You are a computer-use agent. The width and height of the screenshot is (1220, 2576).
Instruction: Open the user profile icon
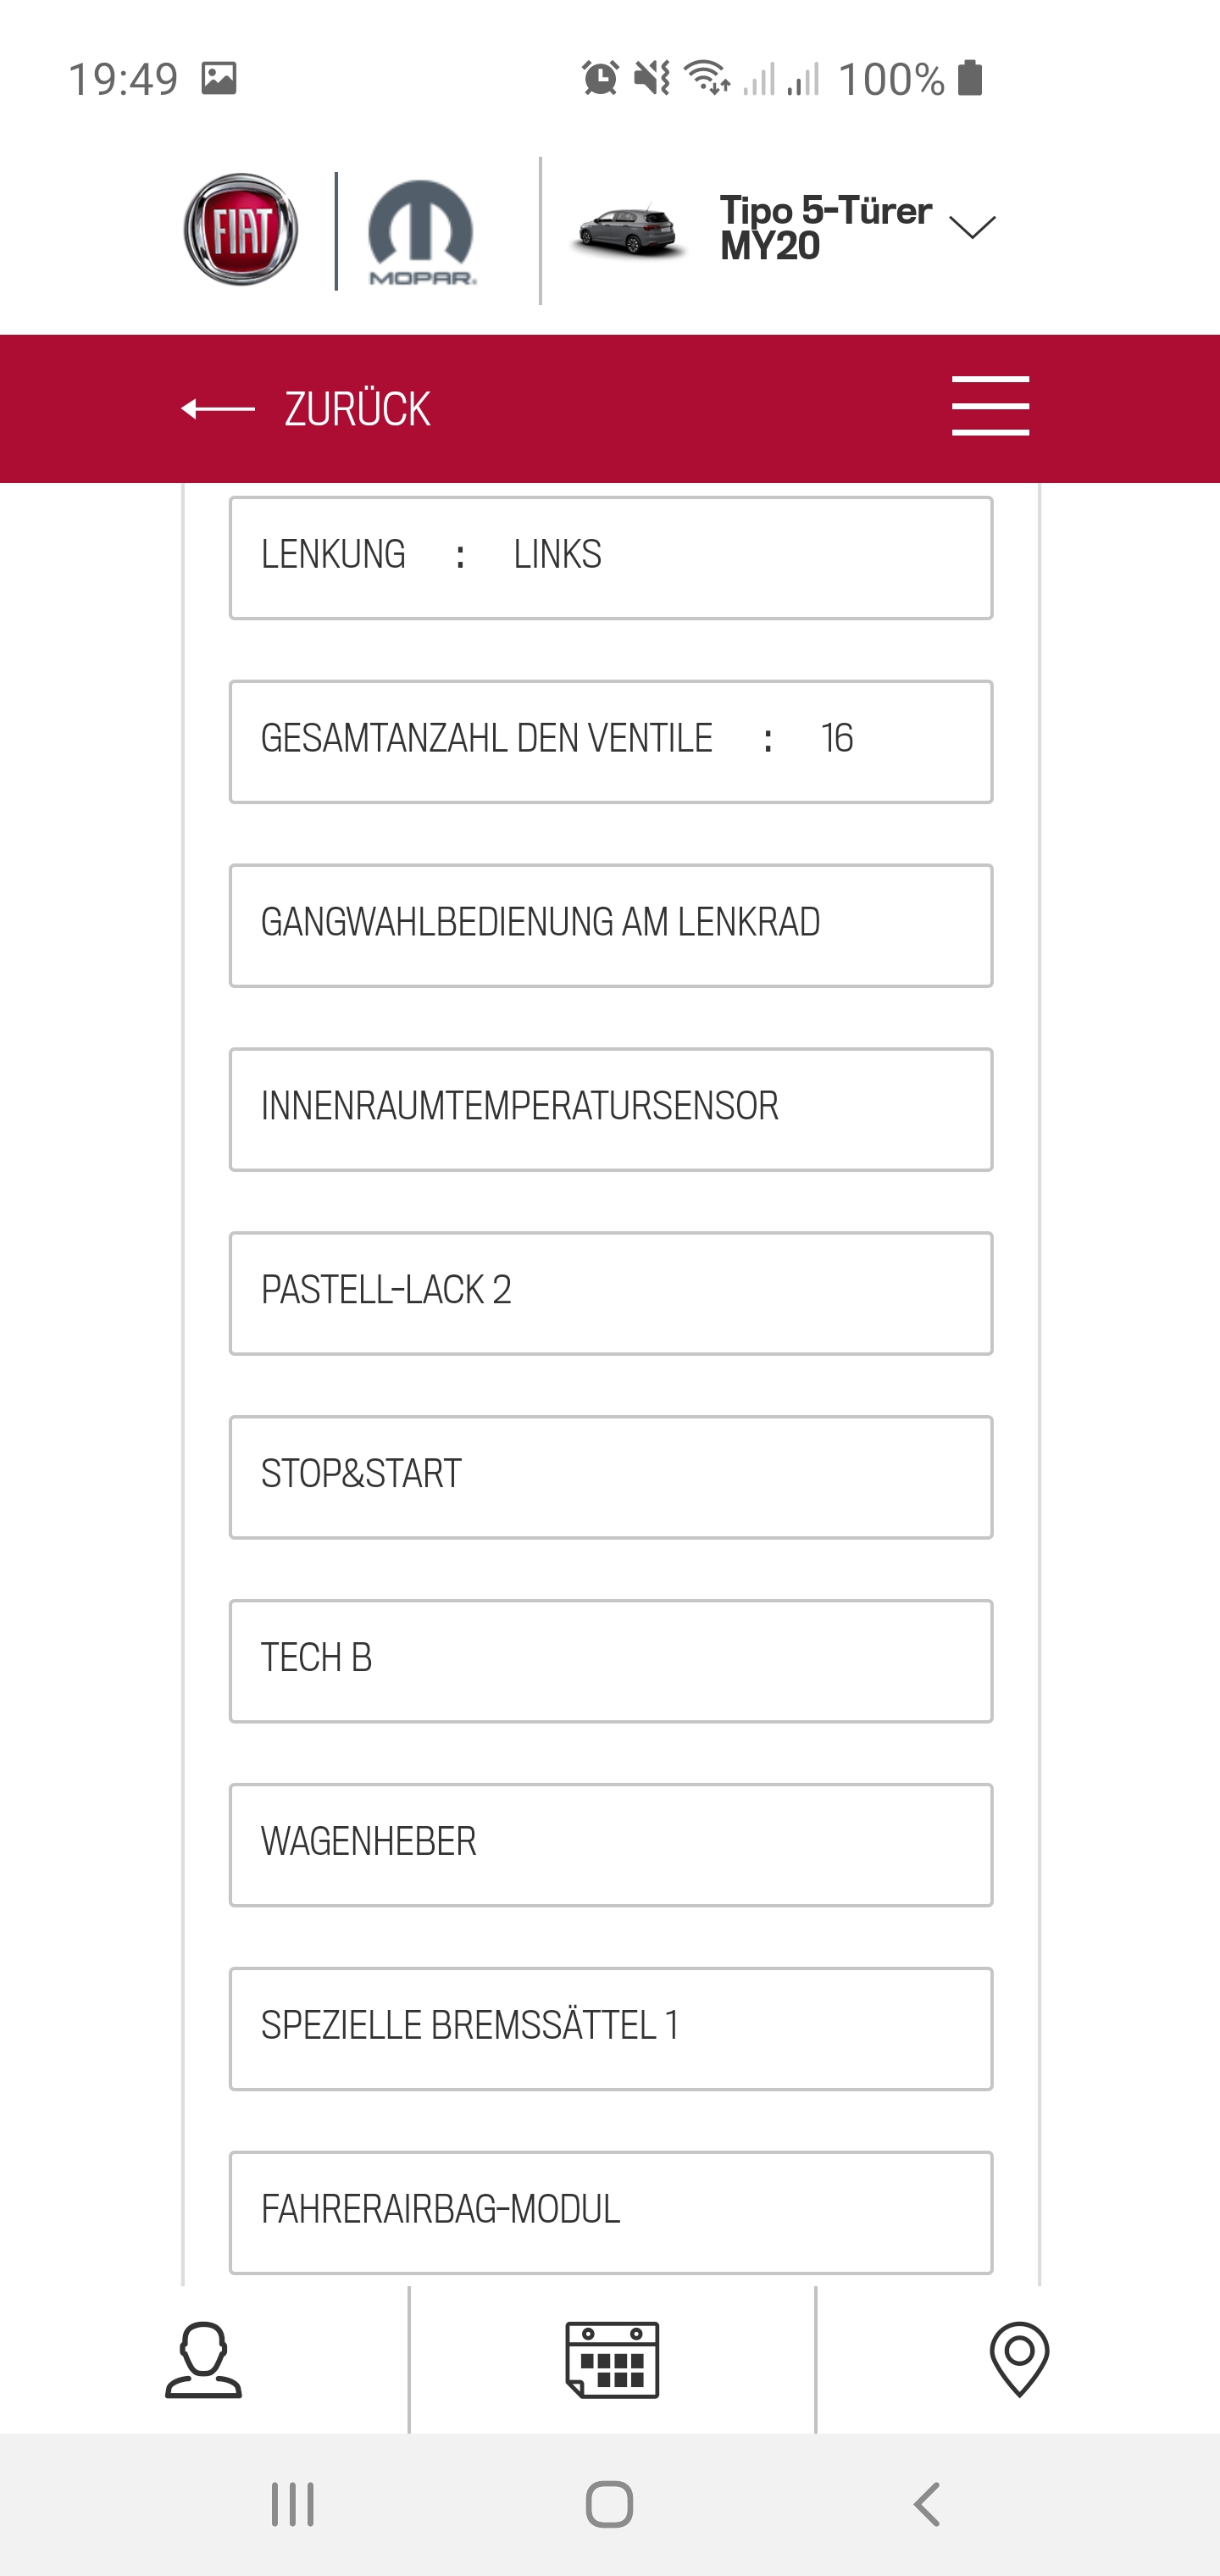tap(203, 2360)
